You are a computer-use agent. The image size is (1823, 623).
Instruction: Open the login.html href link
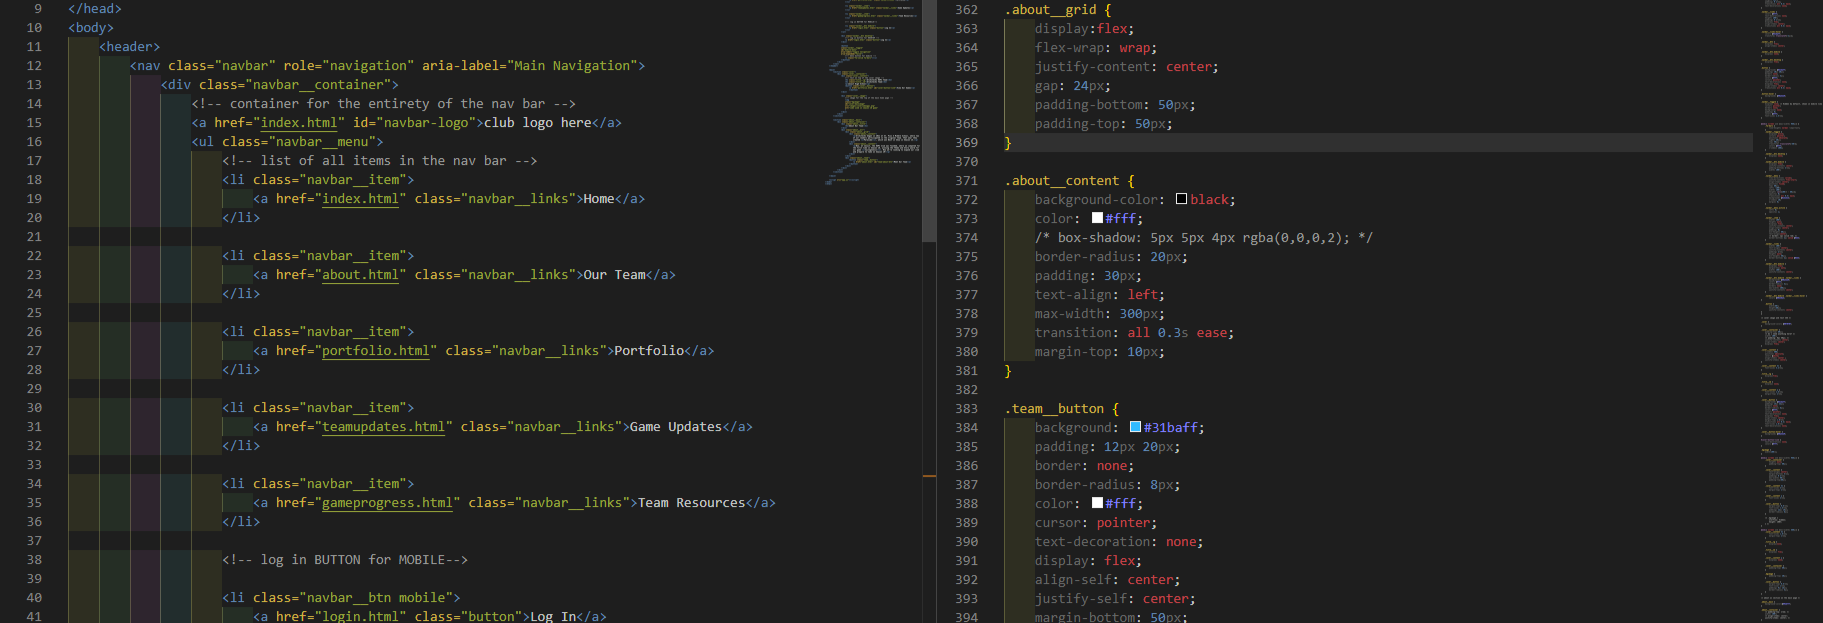tap(361, 617)
